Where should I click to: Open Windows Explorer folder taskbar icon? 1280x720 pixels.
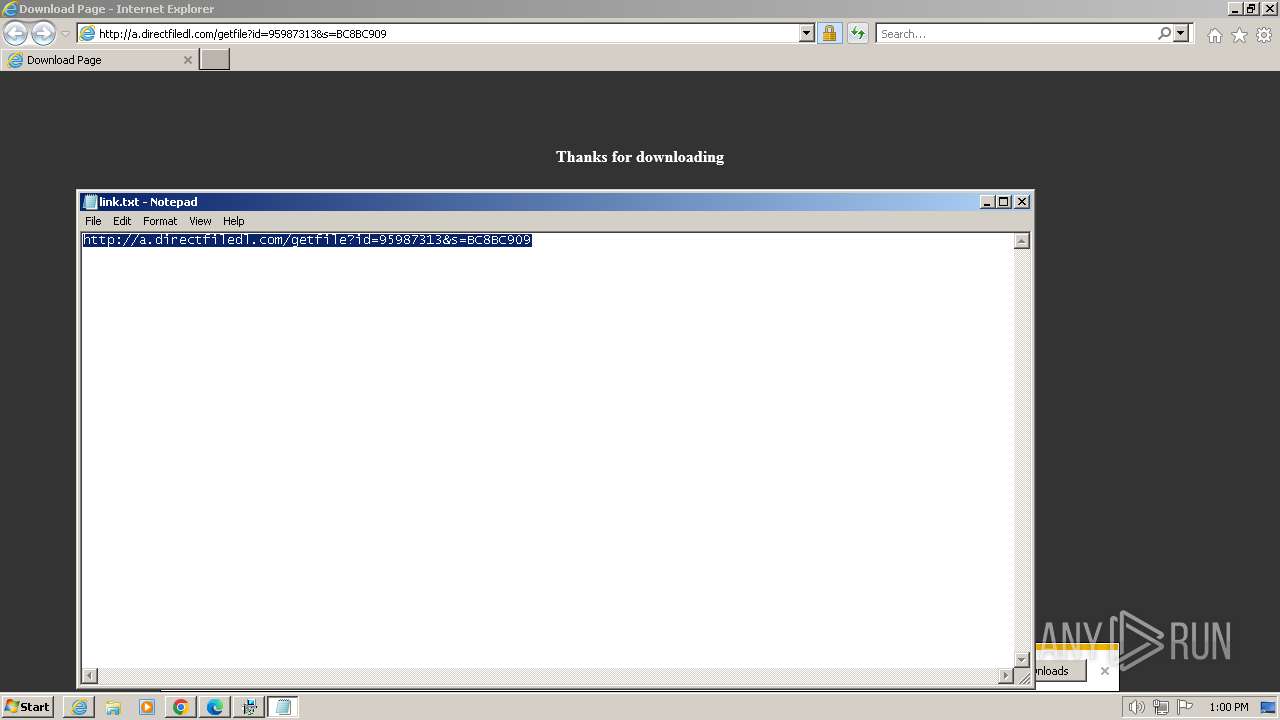tap(113, 707)
